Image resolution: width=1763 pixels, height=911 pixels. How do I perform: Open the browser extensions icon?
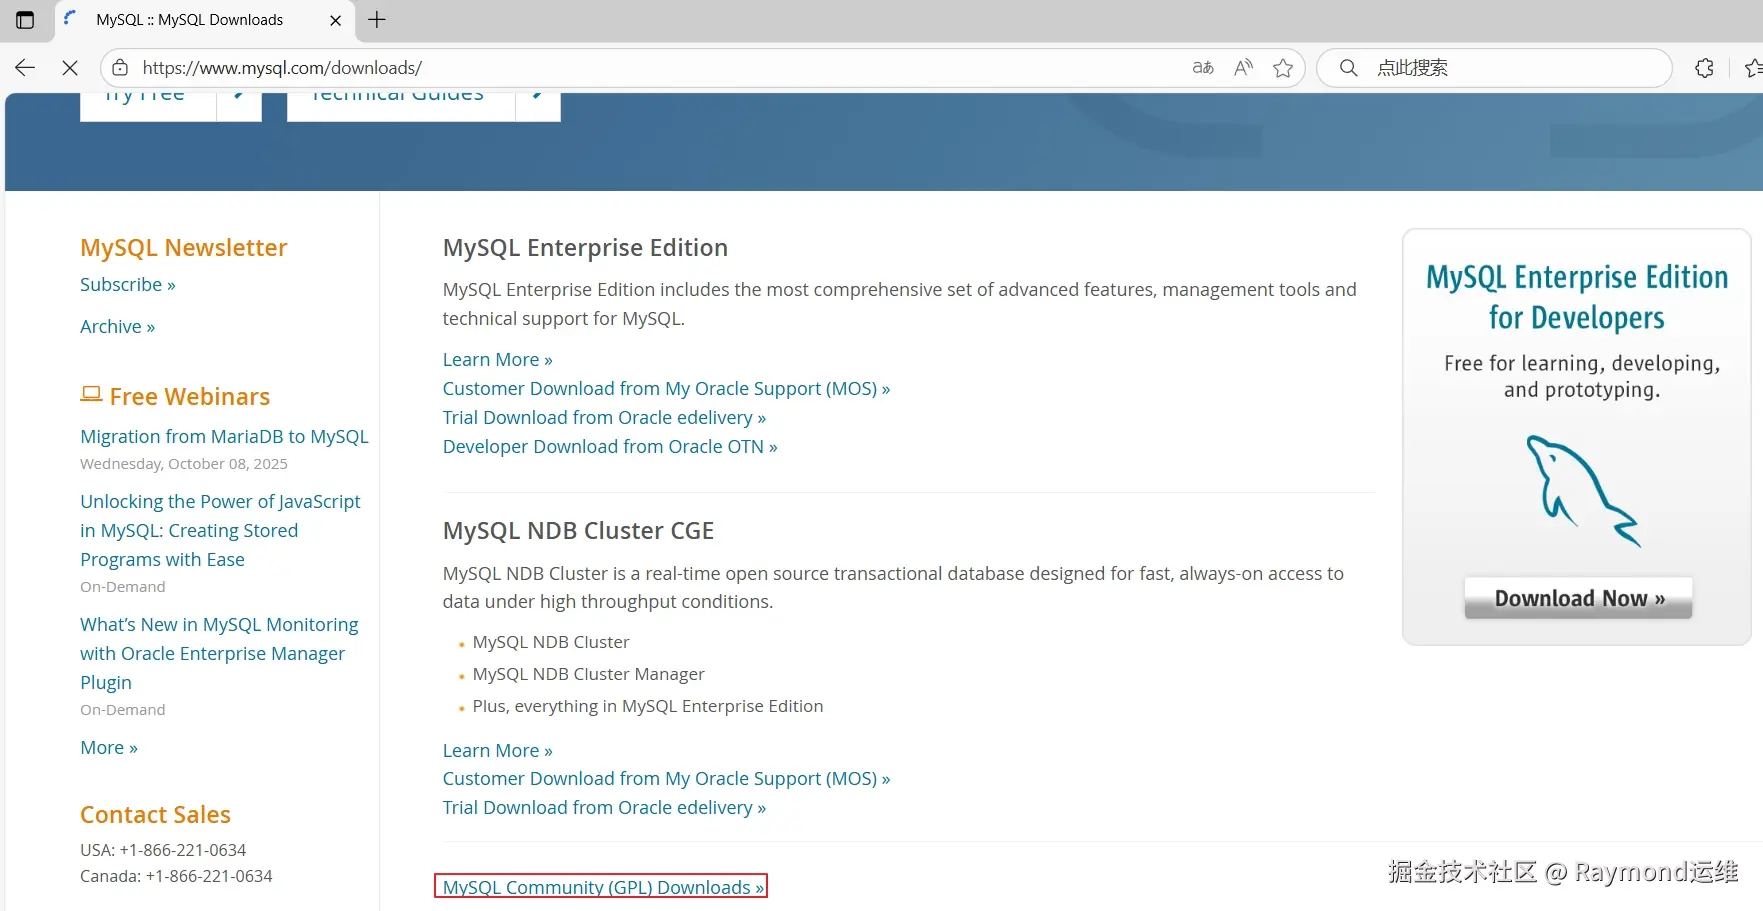1705,68
